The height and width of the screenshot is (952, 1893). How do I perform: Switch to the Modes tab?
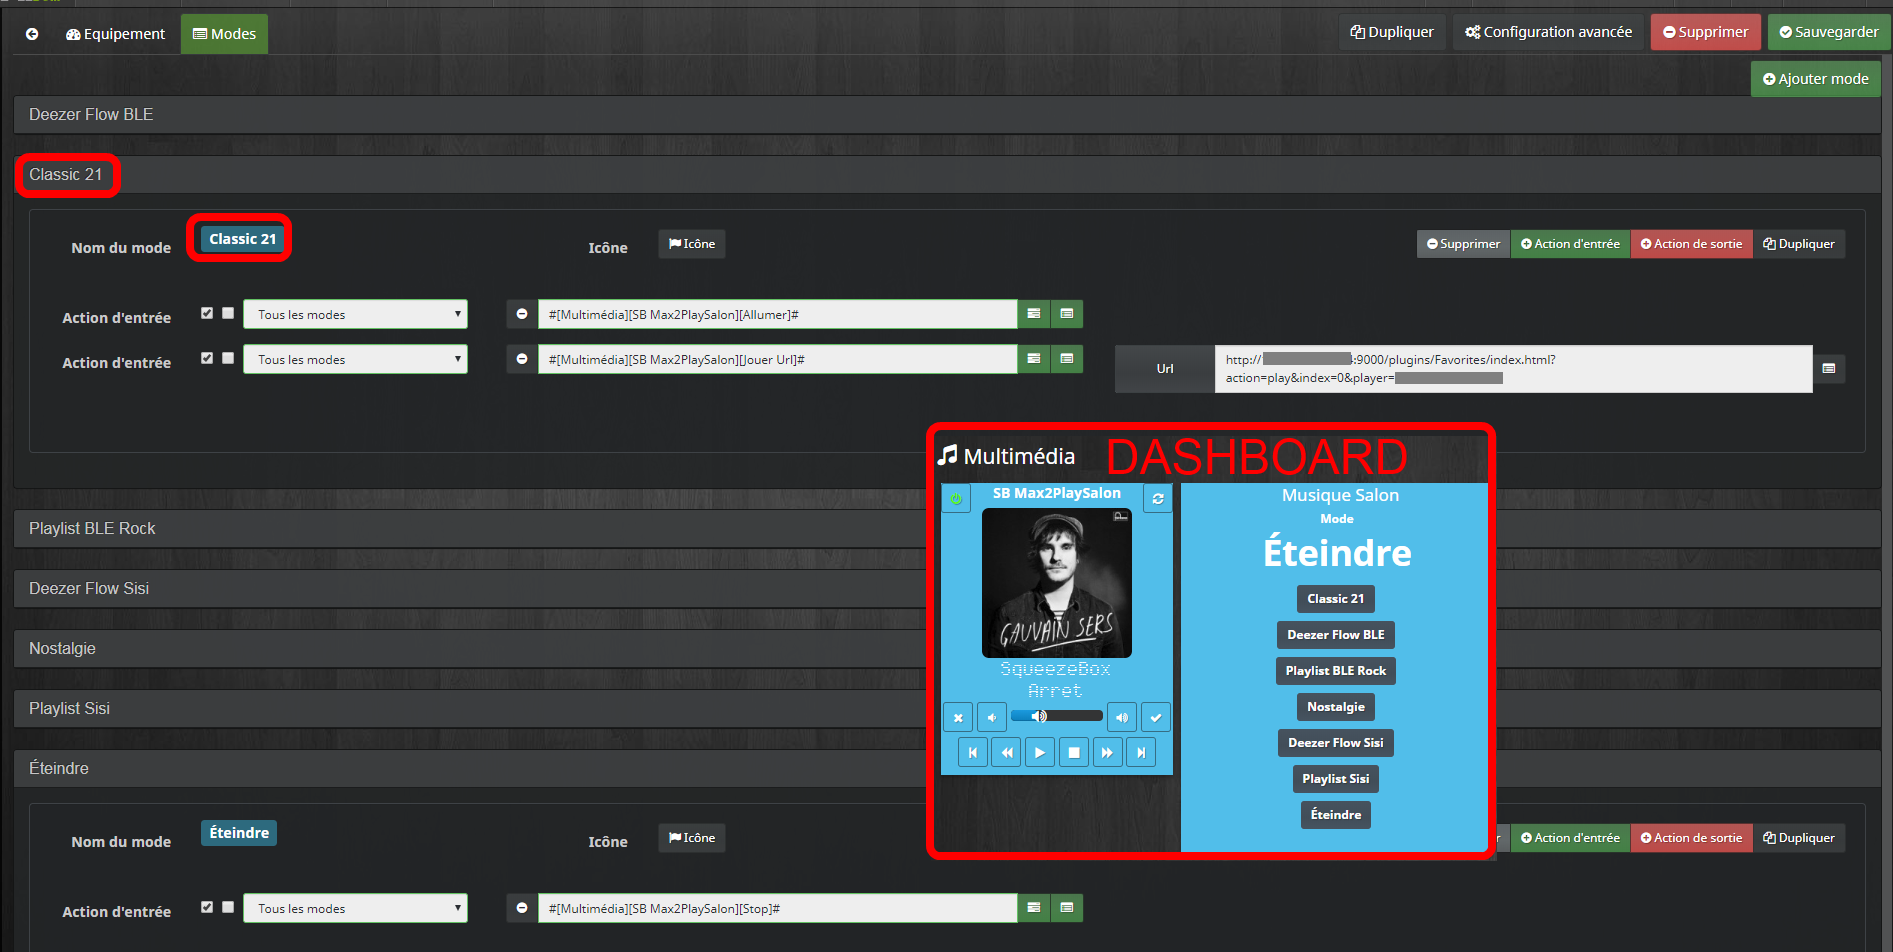pos(224,34)
